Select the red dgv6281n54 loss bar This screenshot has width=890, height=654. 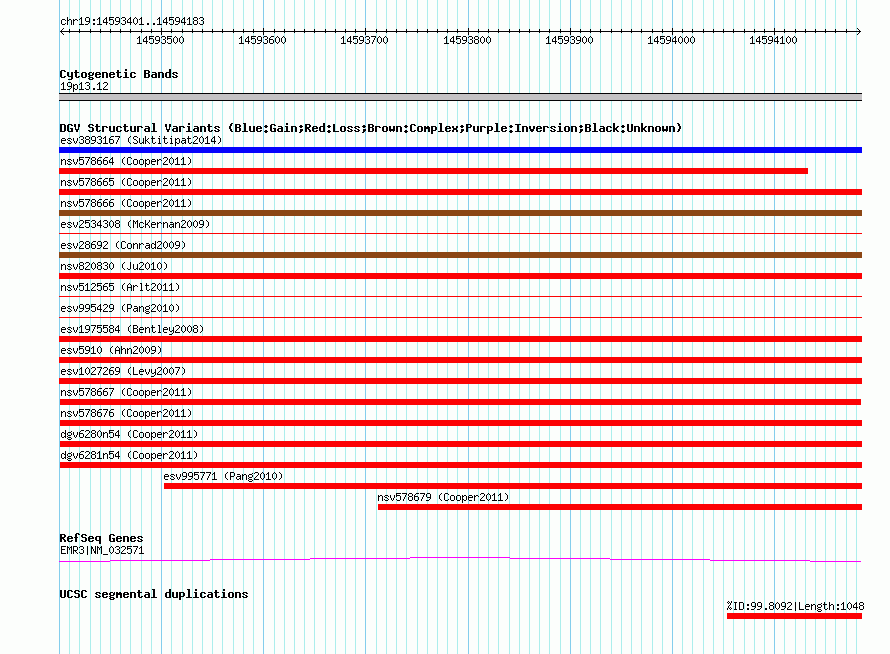[x=460, y=465]
